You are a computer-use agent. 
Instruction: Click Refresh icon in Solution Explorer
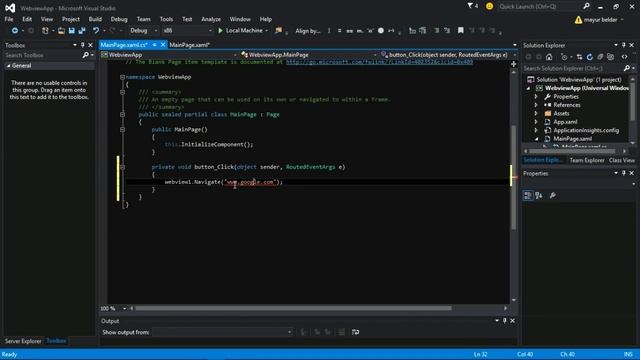click(x=589, y=57)
